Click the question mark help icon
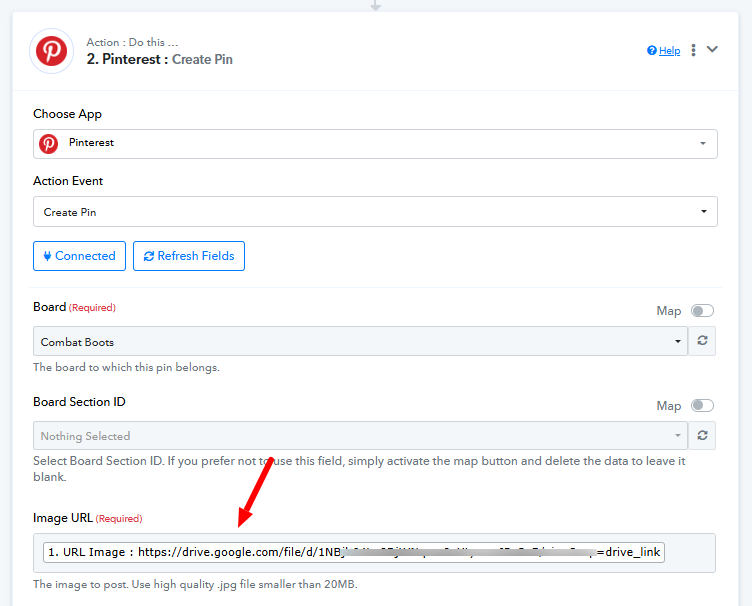 652,50
